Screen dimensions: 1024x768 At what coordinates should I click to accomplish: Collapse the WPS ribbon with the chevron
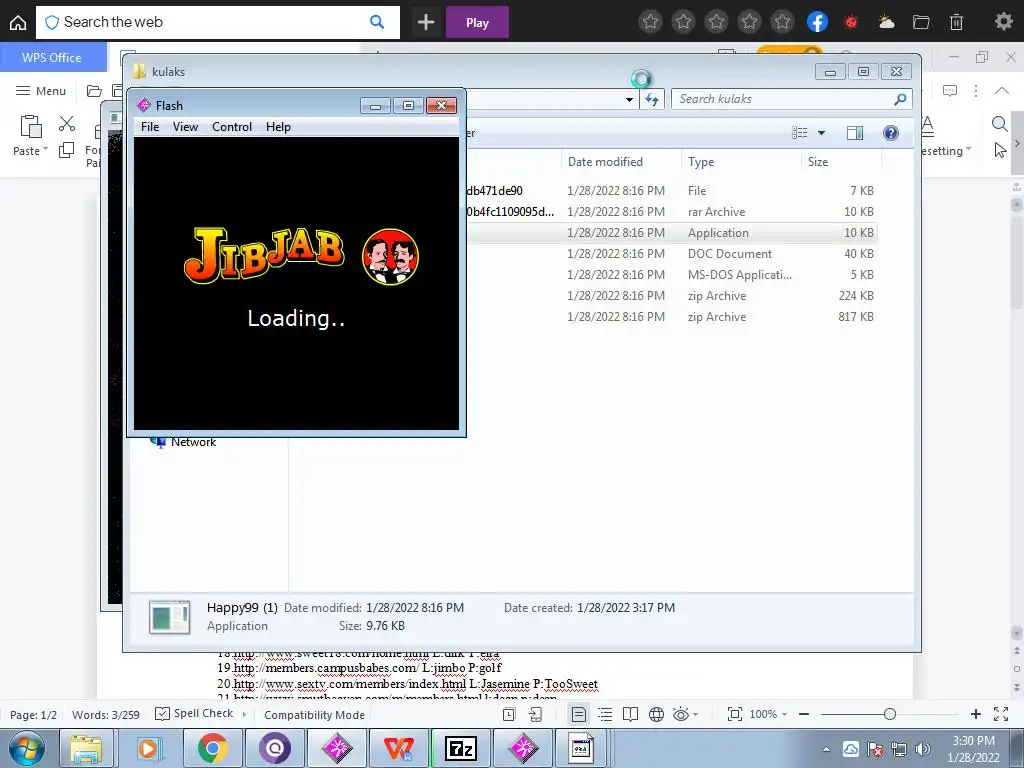click(x=1001, y=91)
